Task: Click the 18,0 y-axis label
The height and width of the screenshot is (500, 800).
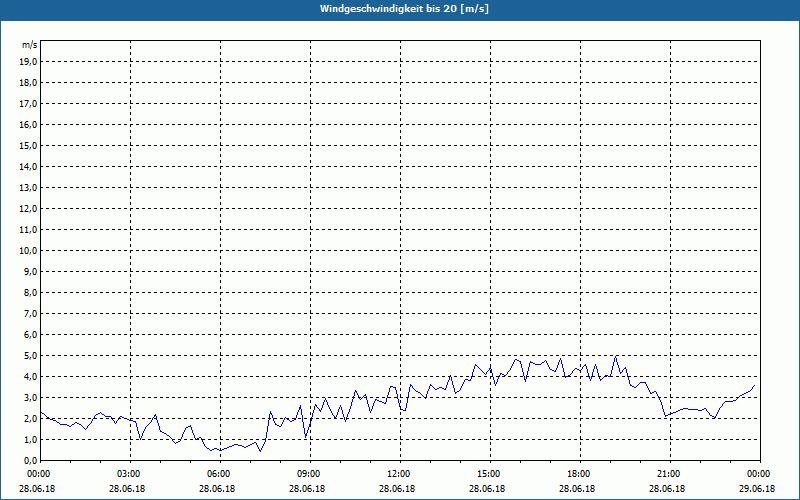Action: (28, 83)
